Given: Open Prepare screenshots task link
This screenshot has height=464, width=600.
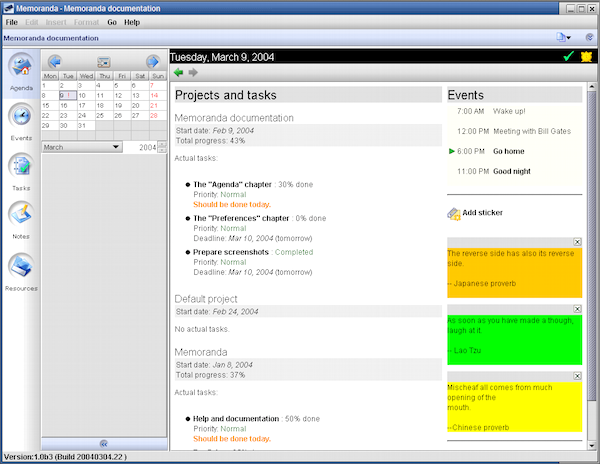Looking at the screenshot, I should pos(231,252).
